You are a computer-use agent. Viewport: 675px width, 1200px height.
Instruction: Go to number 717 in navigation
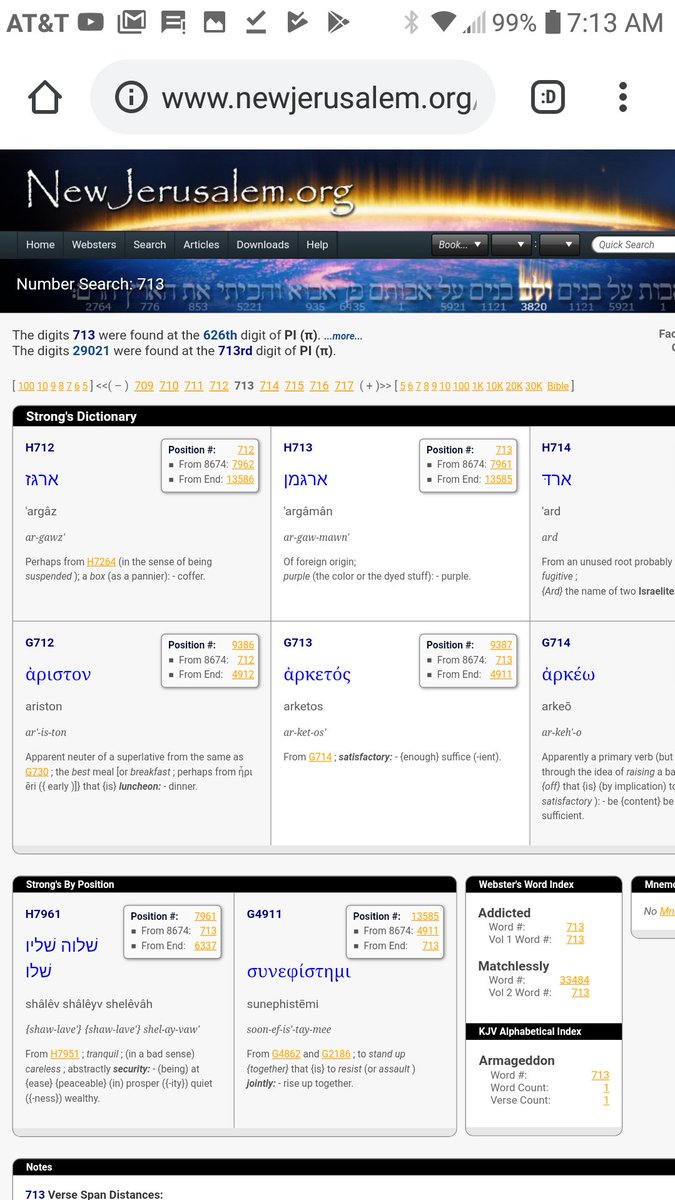(x=344, y=386)
